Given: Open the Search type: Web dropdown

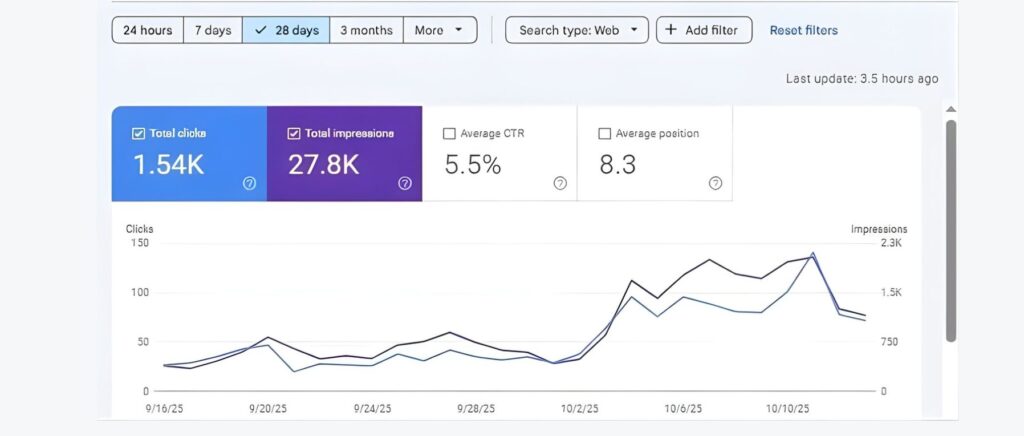Looking at the screenshot, I should click(577, 30).
